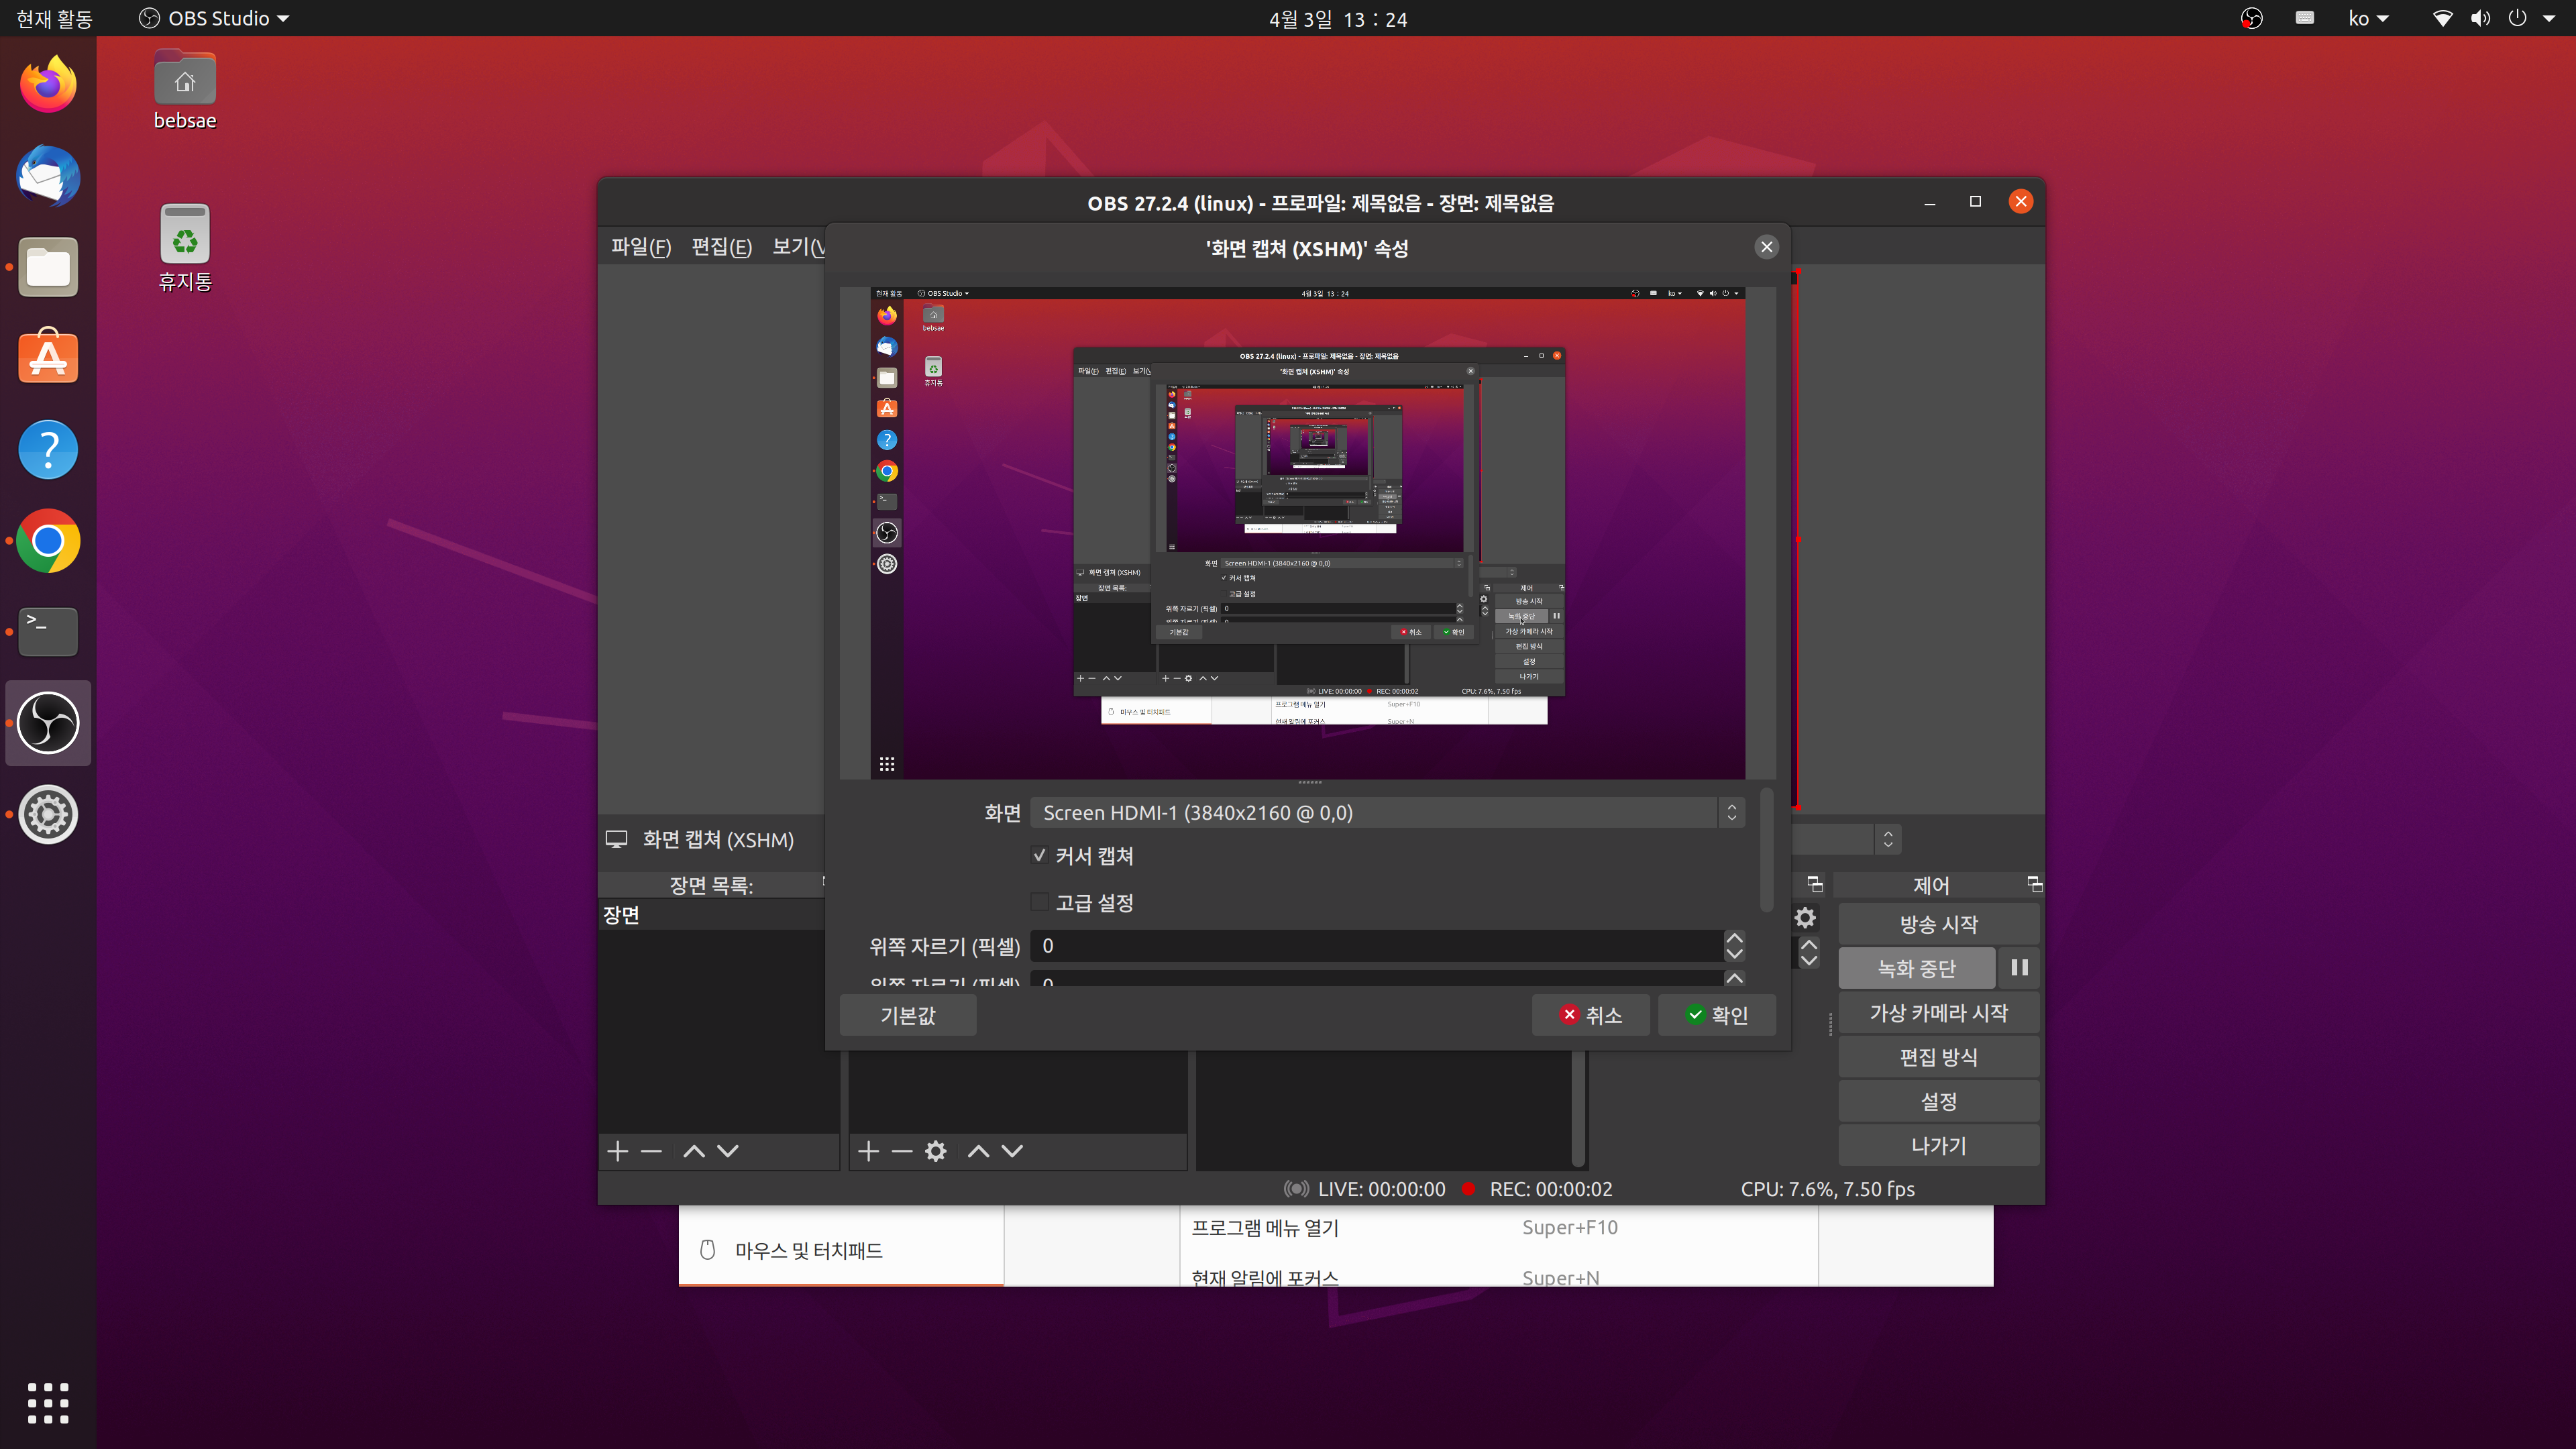This screenshot has width=2576, height=1449.
Task: Open source properties gear icon
Action: pos(935,1151)
